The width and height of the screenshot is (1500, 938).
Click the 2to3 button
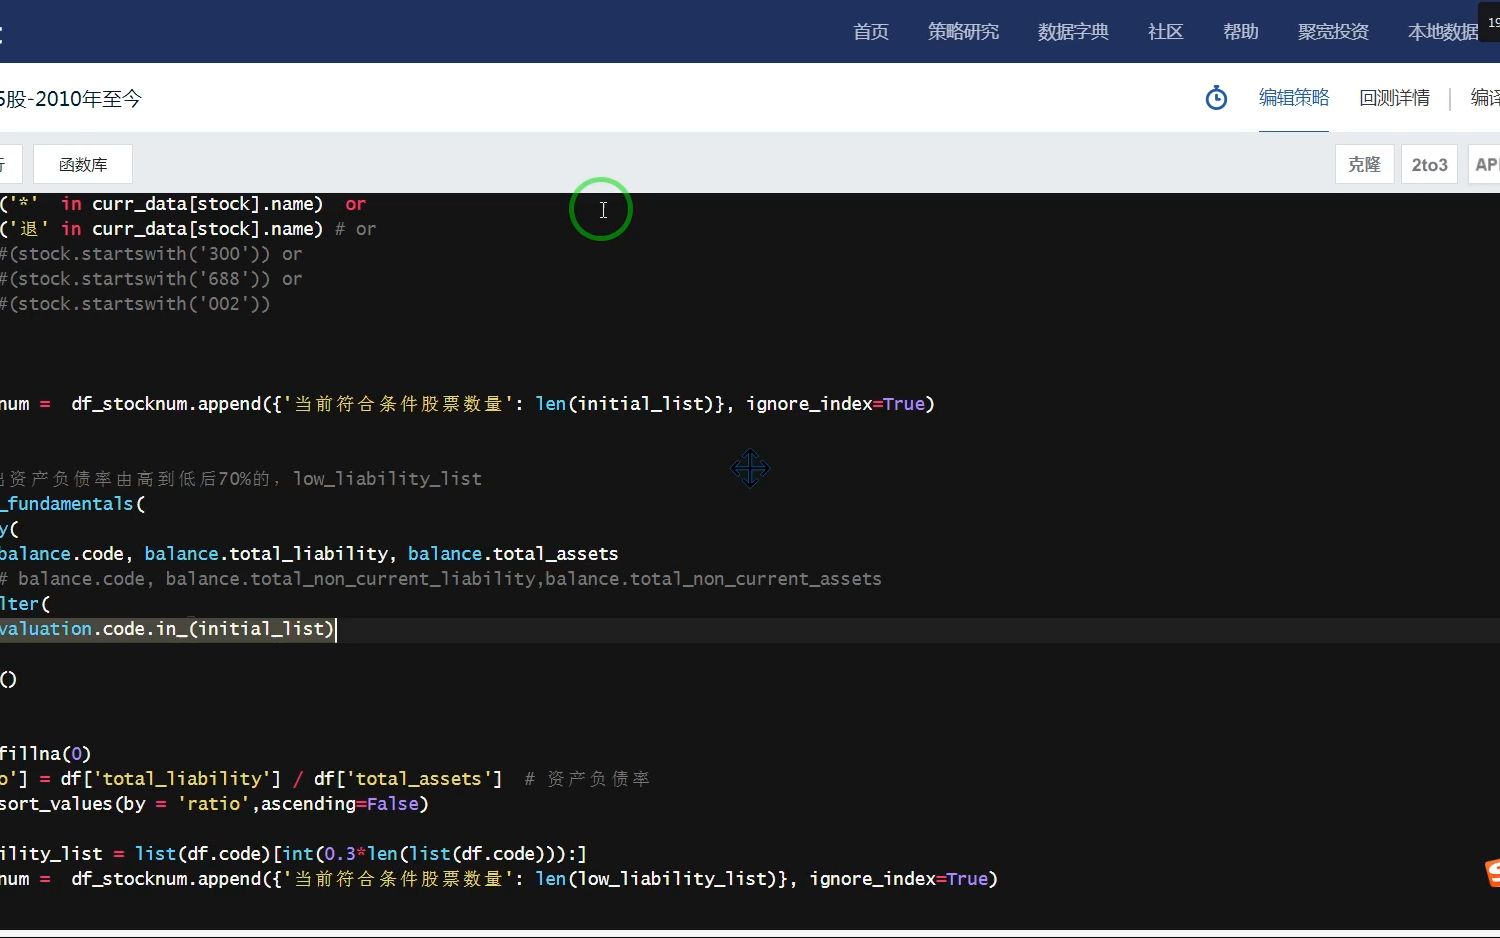(x=1429, y=164)
